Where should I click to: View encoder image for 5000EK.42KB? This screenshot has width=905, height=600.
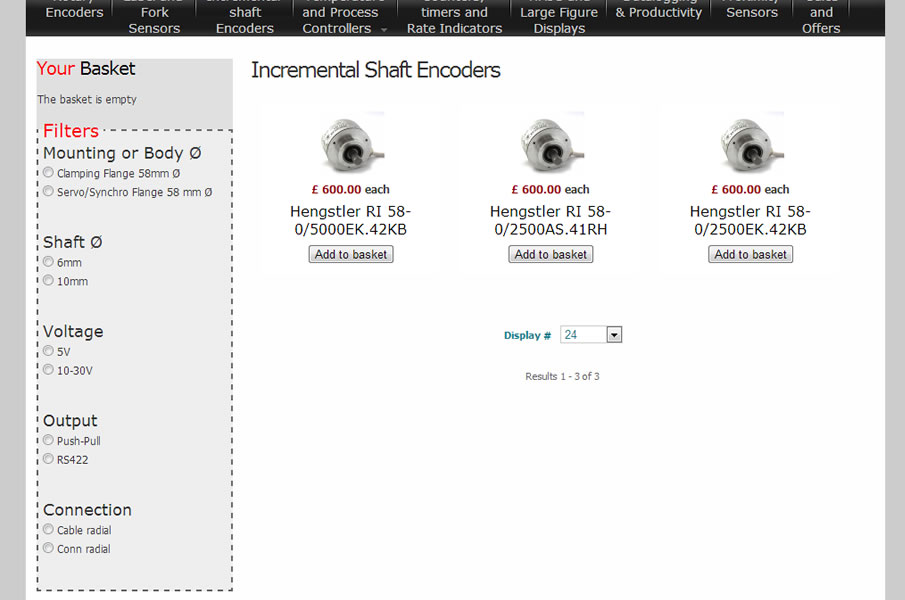click(352, 144)
